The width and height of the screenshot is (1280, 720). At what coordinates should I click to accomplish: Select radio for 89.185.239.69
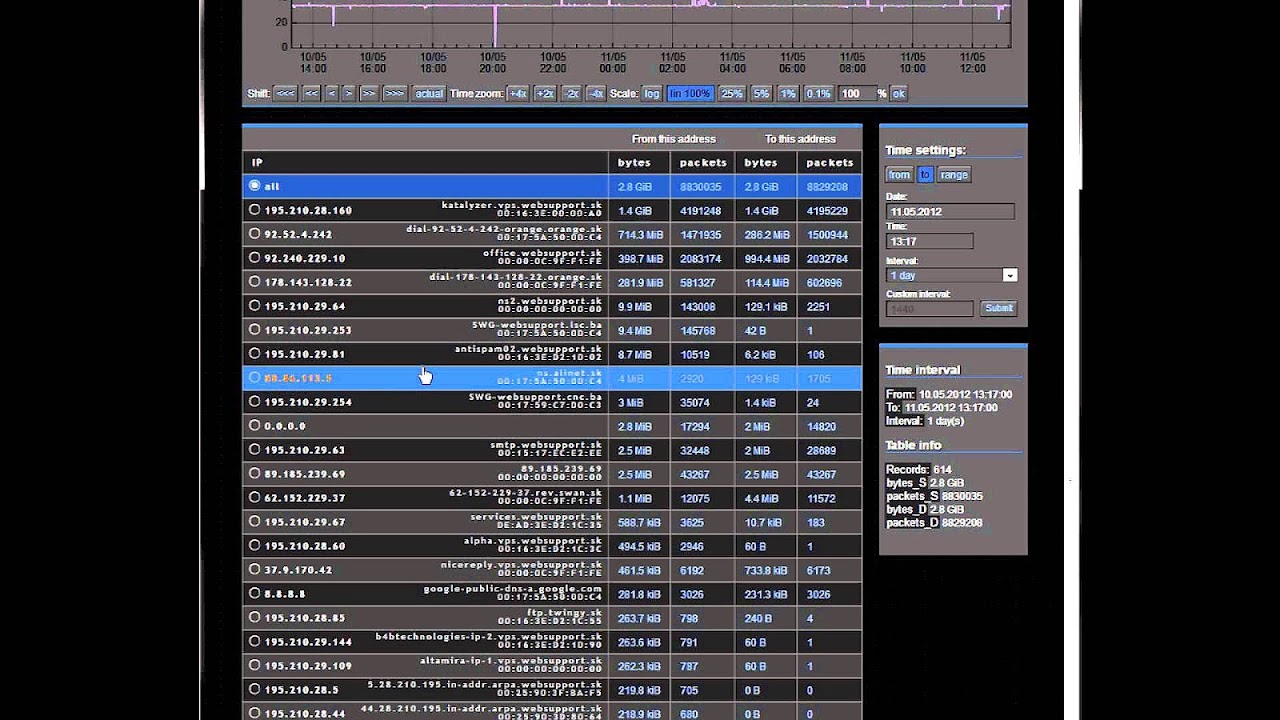click(254, 474)
